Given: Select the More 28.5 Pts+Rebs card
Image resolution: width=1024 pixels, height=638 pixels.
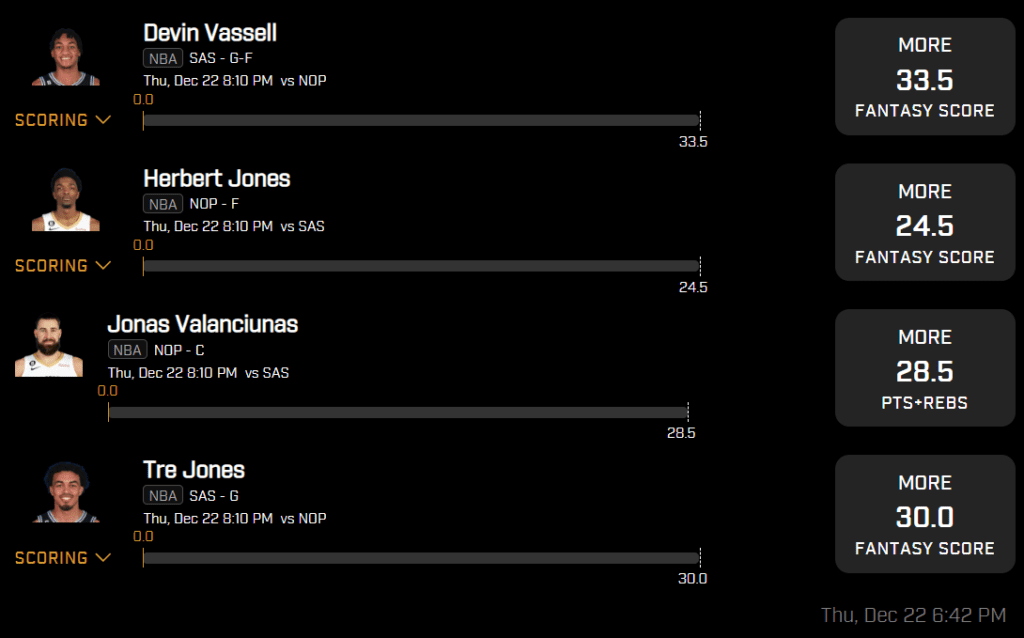Looking at the screenshot, I should (924, 368).
